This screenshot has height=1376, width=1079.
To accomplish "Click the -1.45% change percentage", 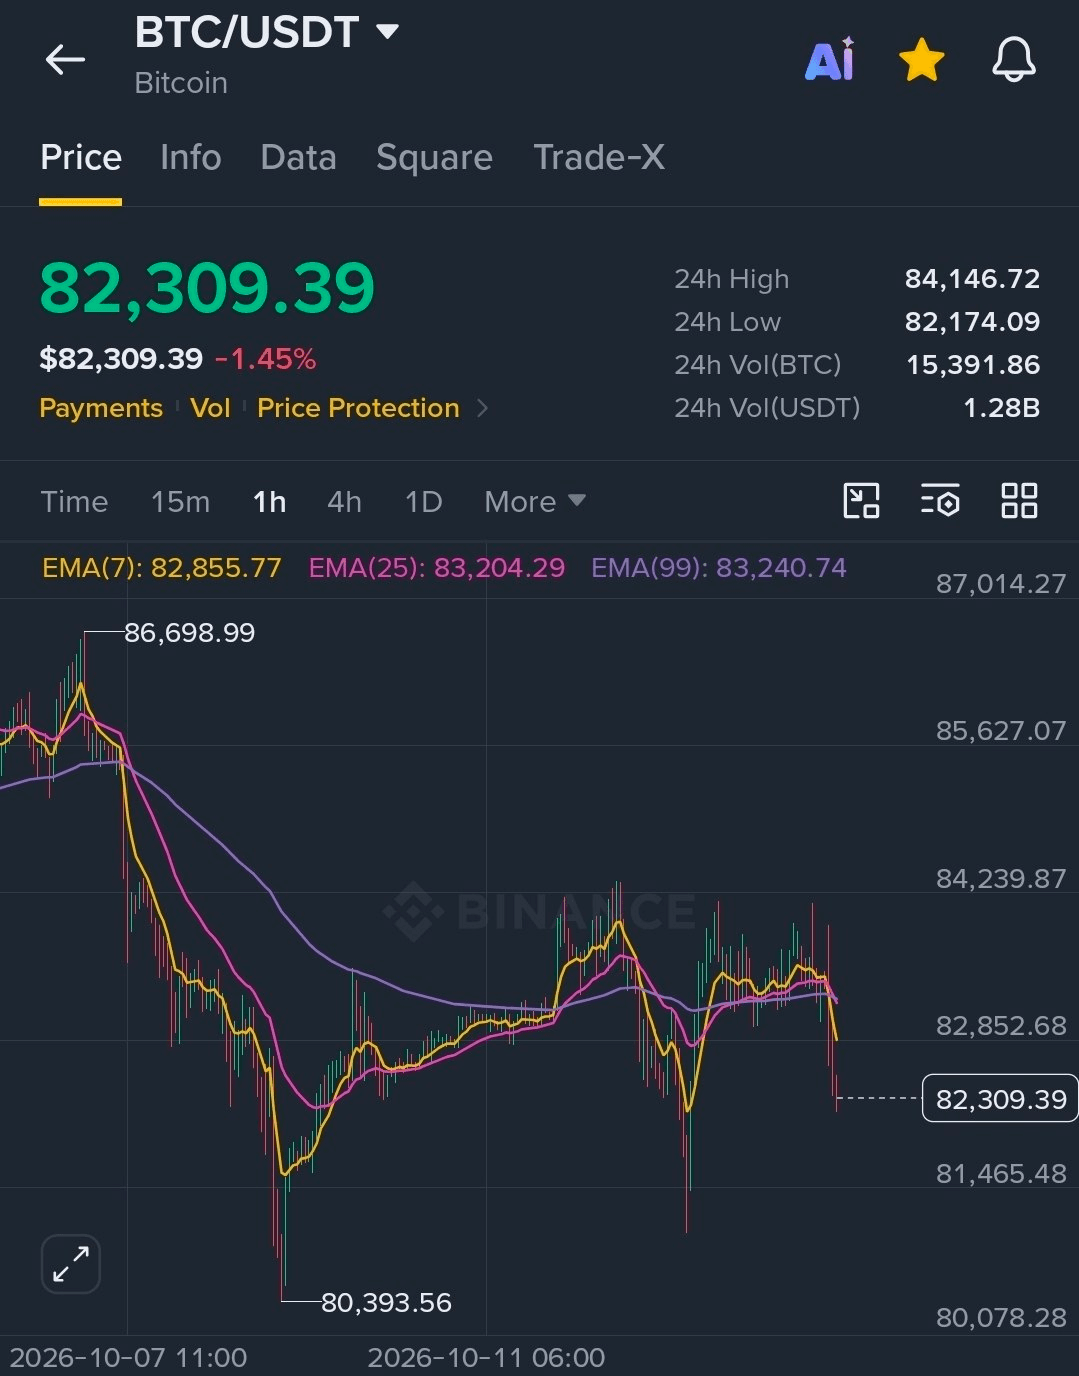I will click(x=266, y=359).
